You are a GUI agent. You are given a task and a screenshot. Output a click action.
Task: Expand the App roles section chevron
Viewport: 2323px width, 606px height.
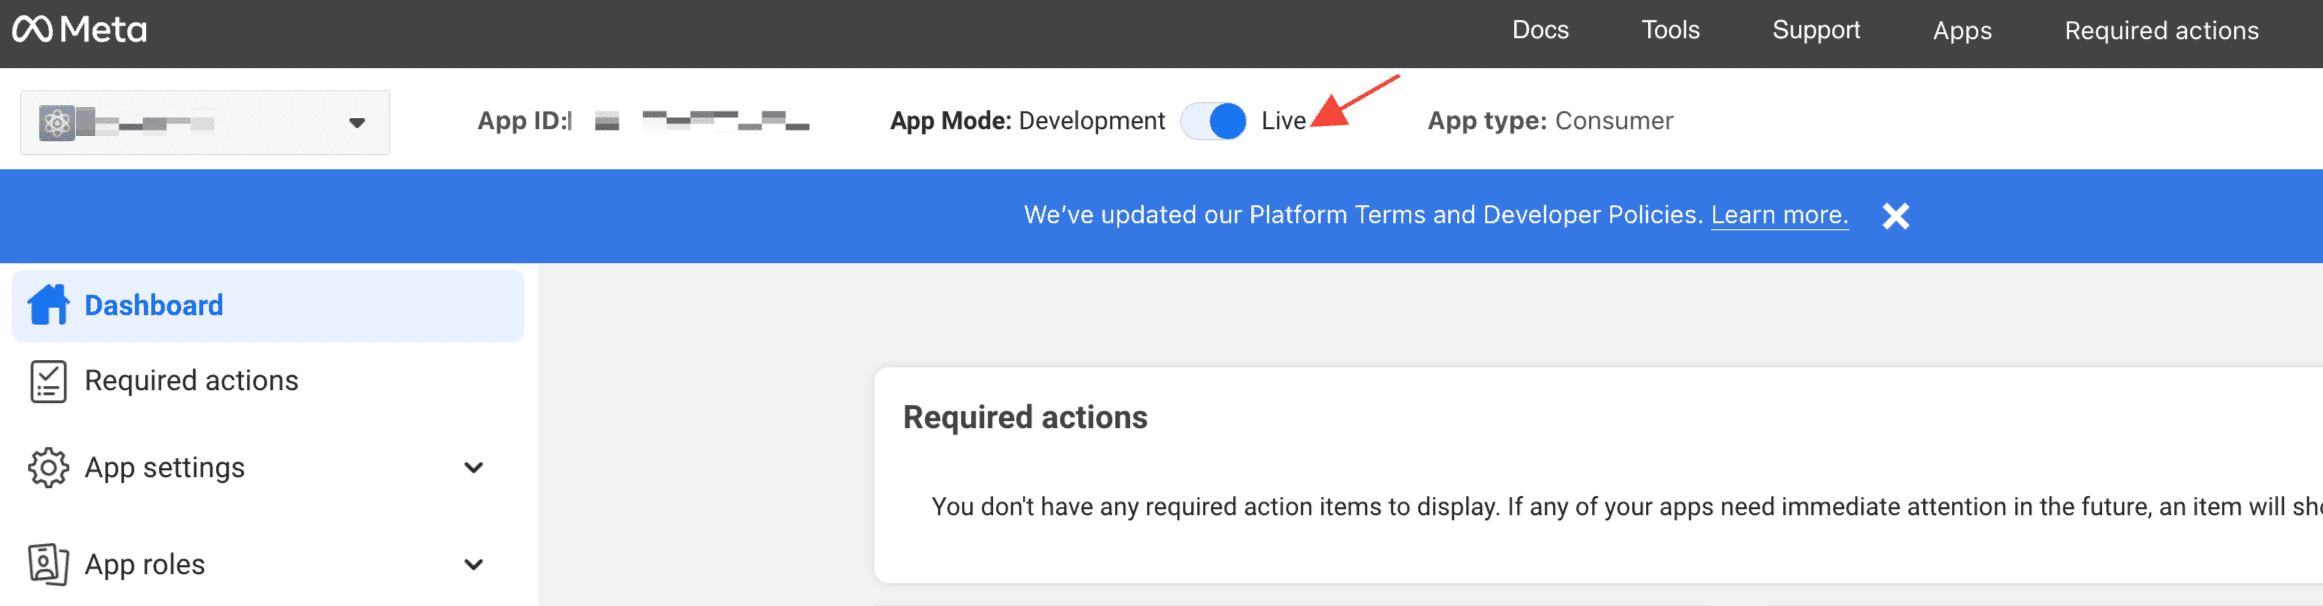point(474,564)
